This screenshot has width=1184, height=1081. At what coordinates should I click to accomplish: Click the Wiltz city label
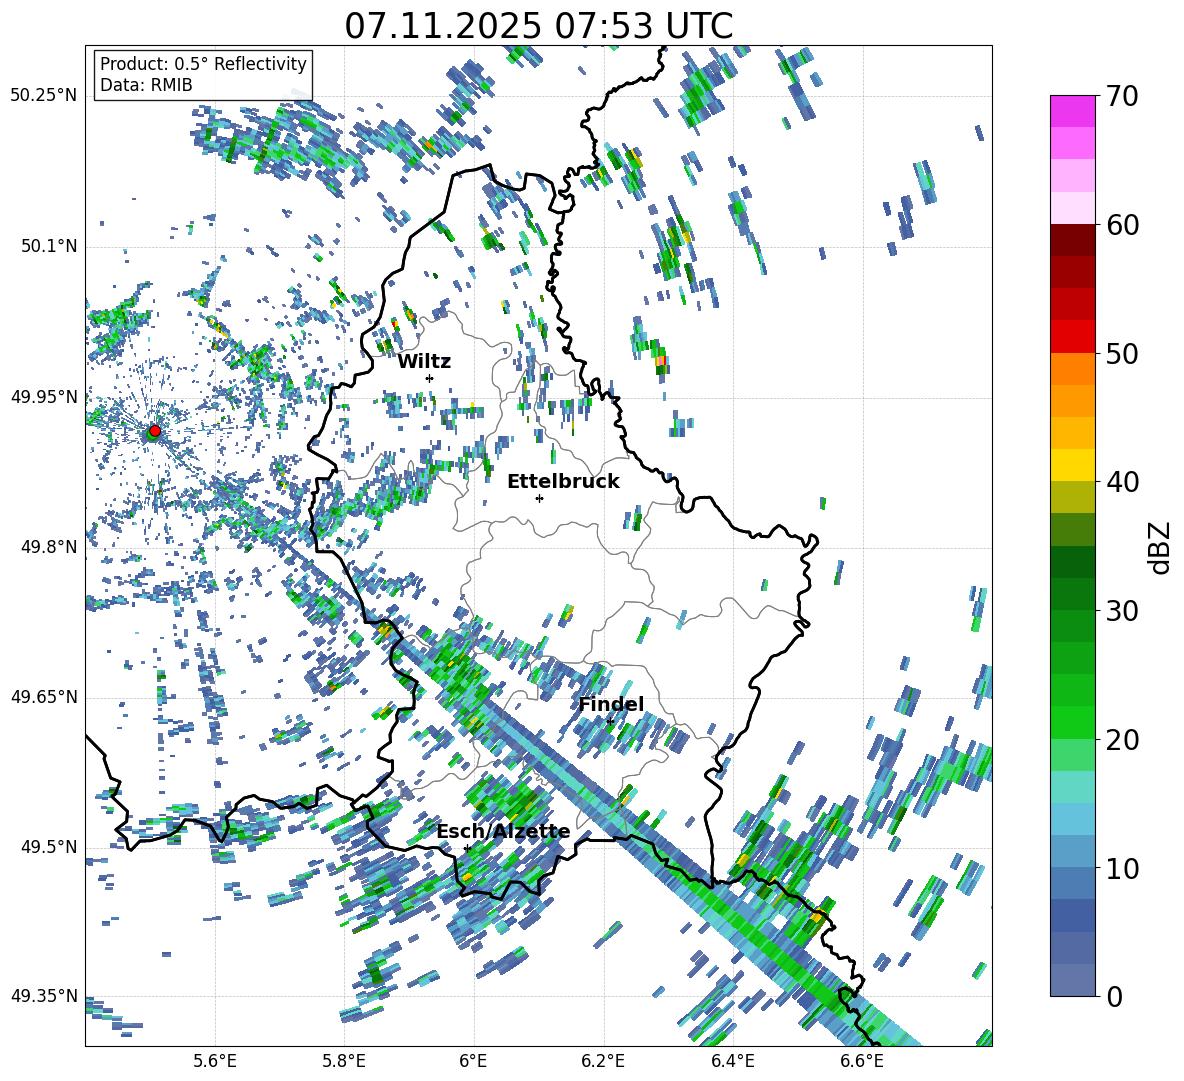coord(424,361)
